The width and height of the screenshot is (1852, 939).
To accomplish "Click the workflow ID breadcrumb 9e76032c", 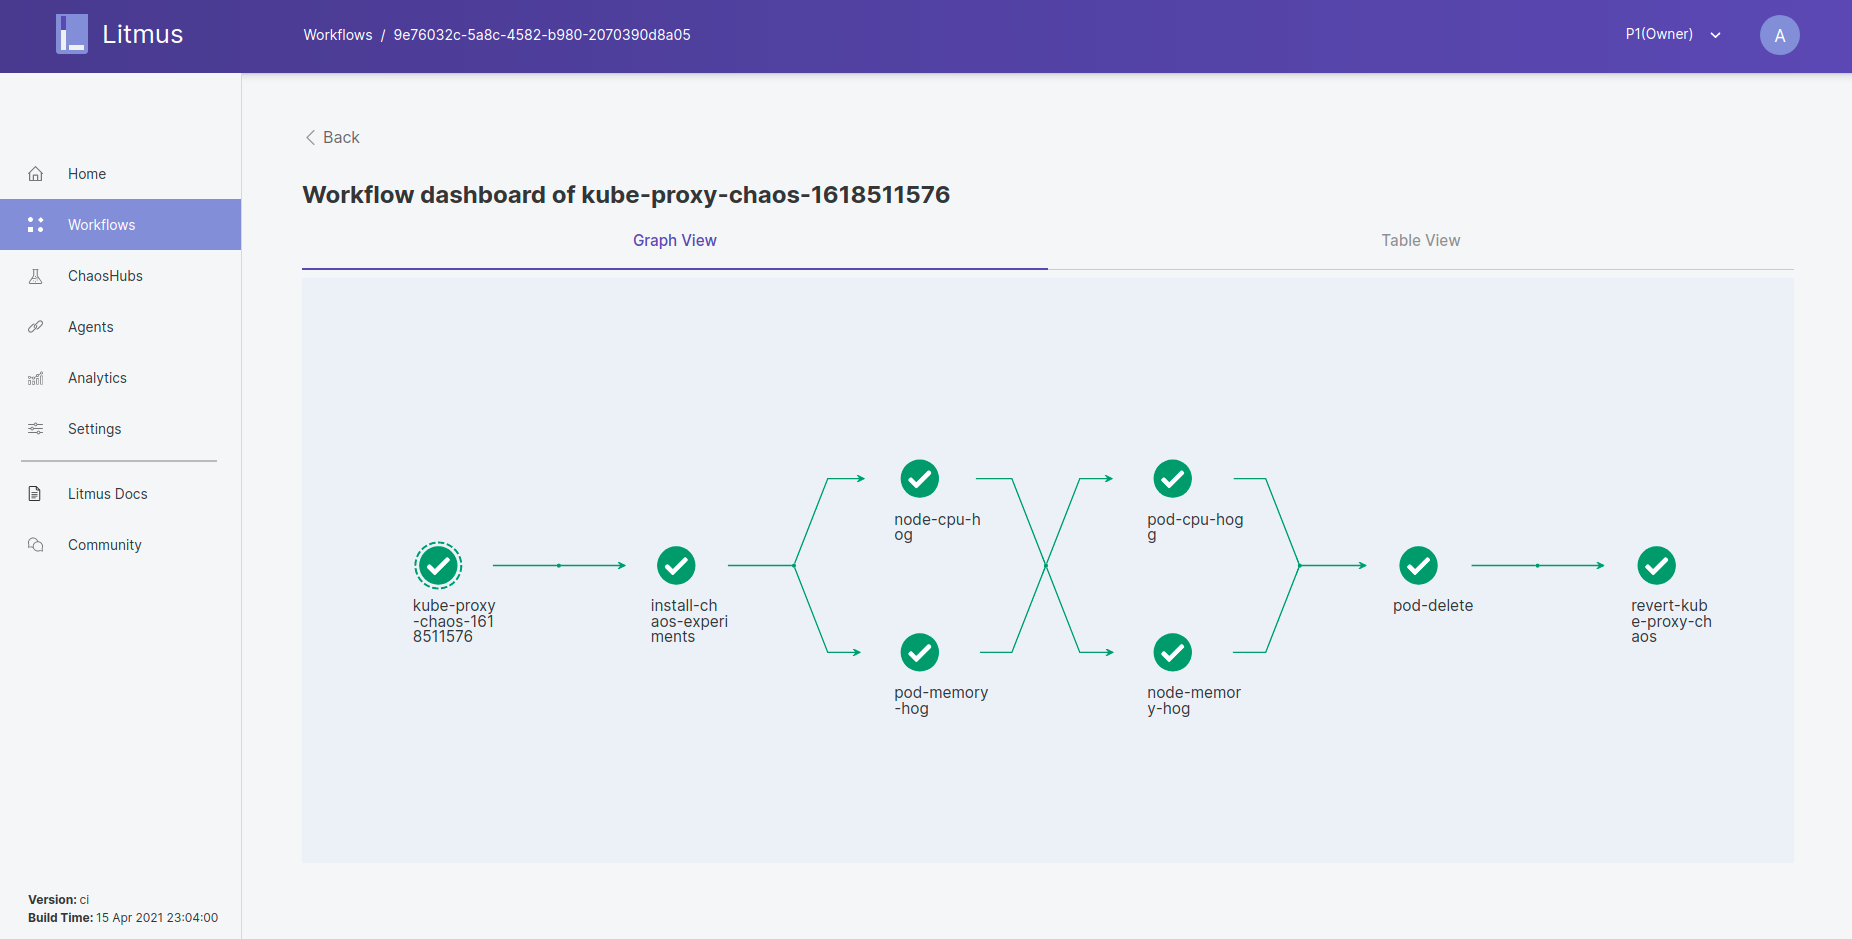I will tap(542, 35).
